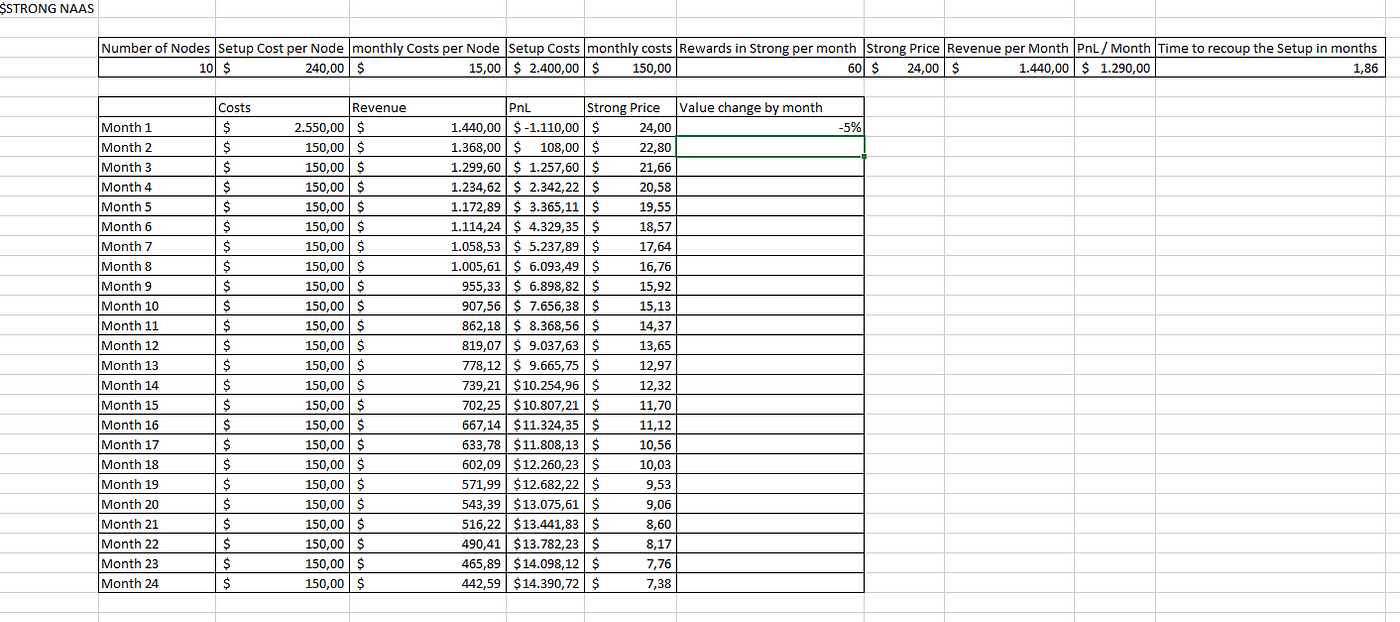
Task: Select the Month 1 row label
Action: [x=157, y=127]
